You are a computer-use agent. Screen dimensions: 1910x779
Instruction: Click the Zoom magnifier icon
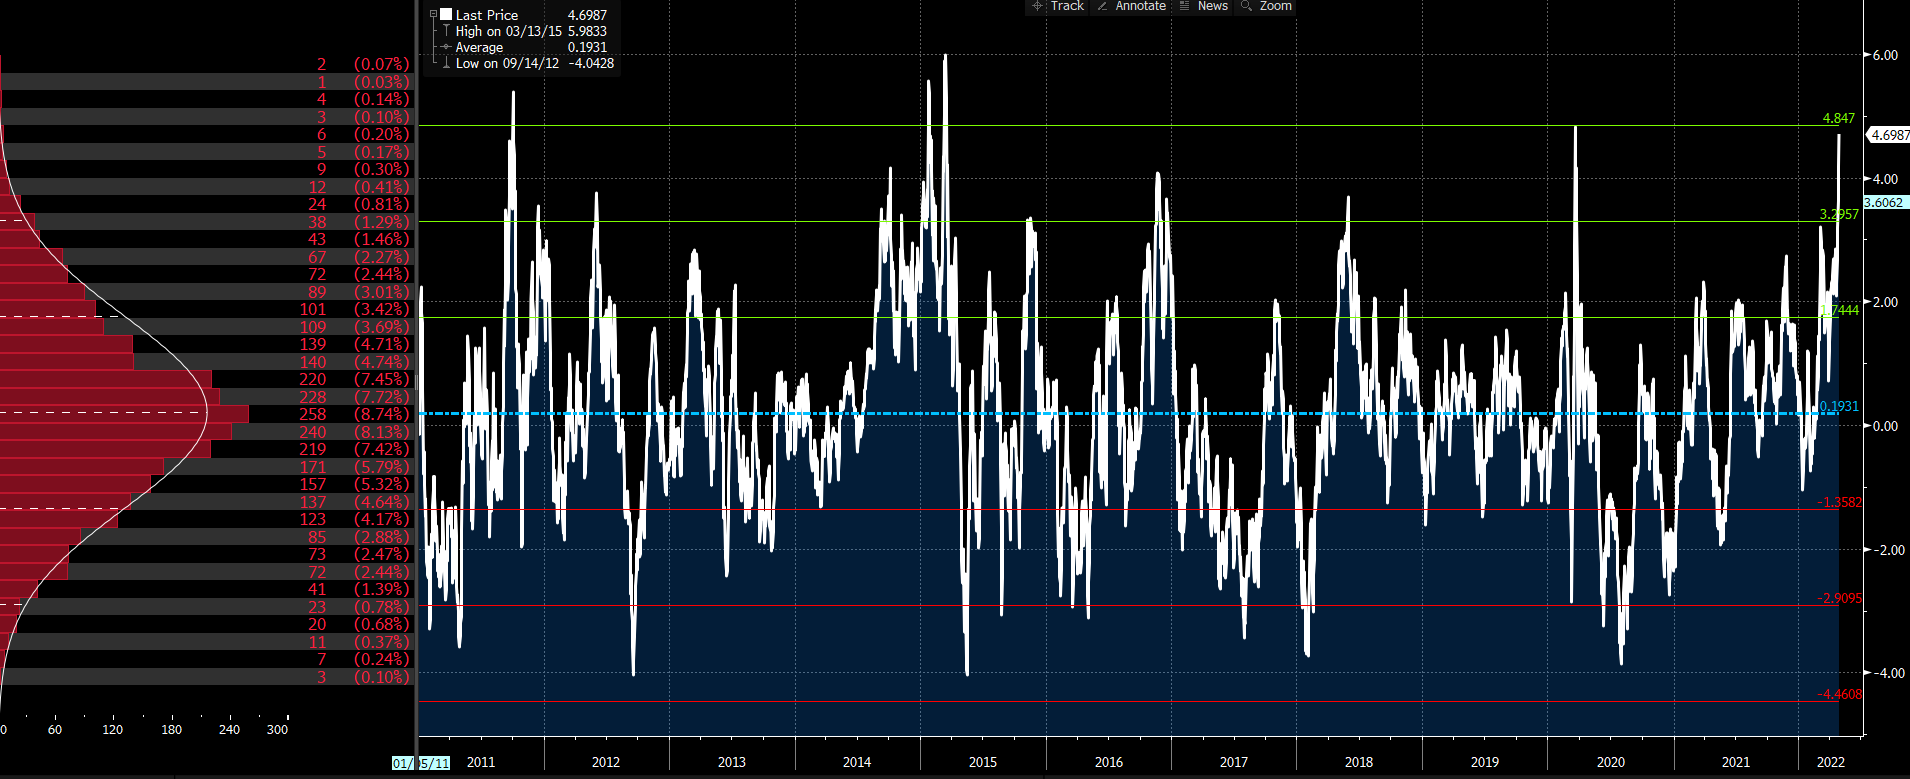[1246, 6]
